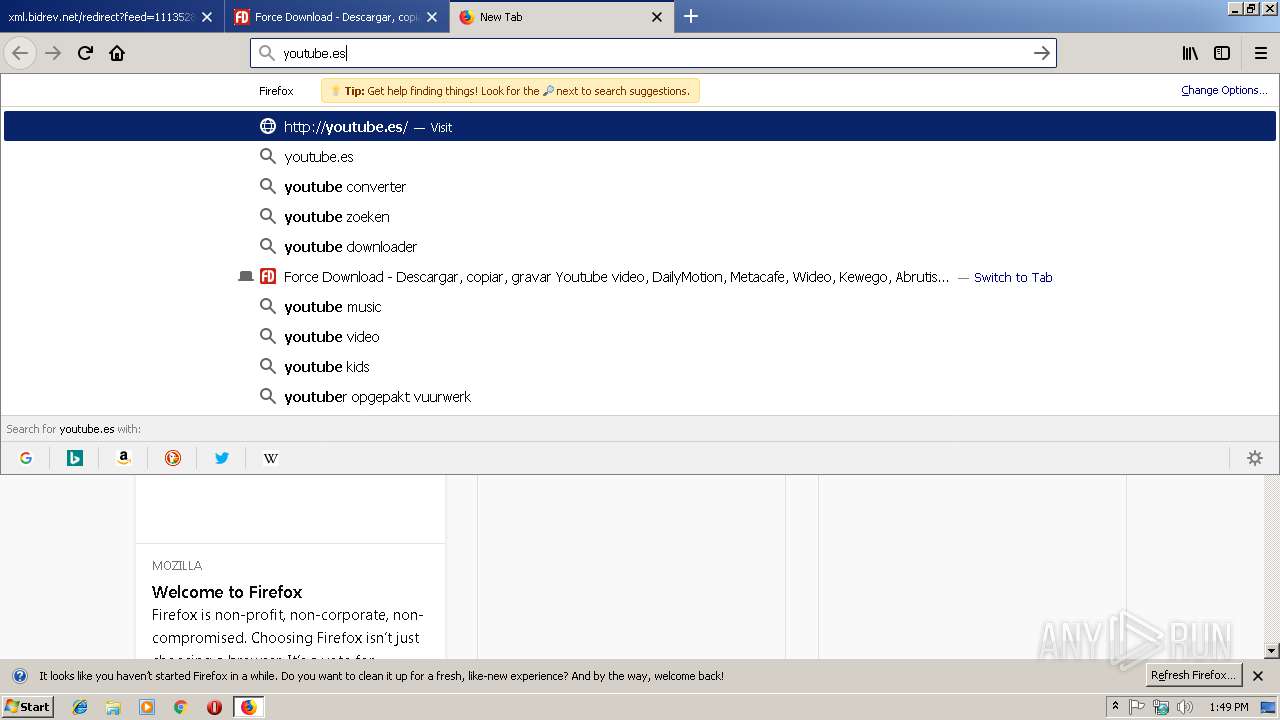
Task: Click Change Options link
Action: tap(1224, 90)
